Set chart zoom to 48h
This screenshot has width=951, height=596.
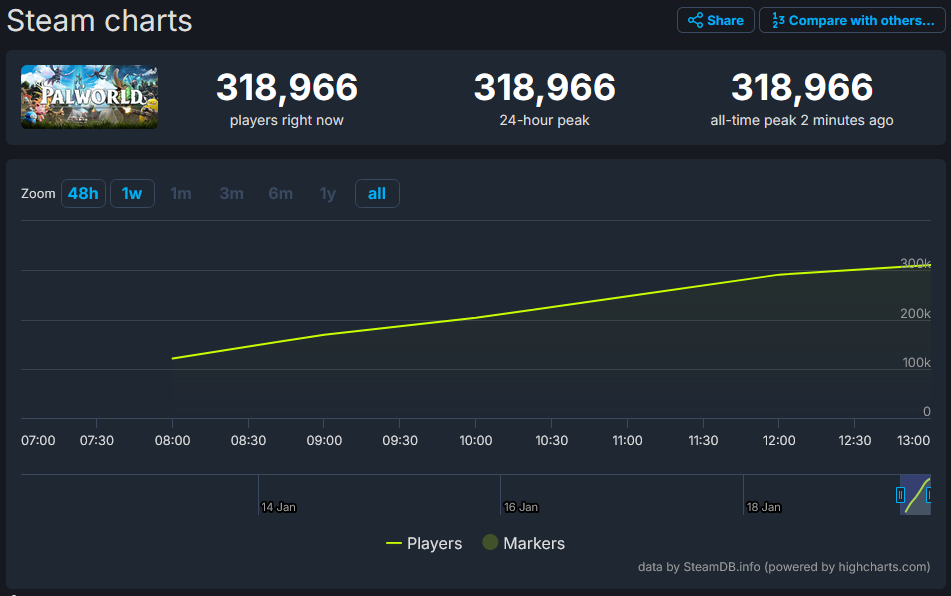click(83, 193)
